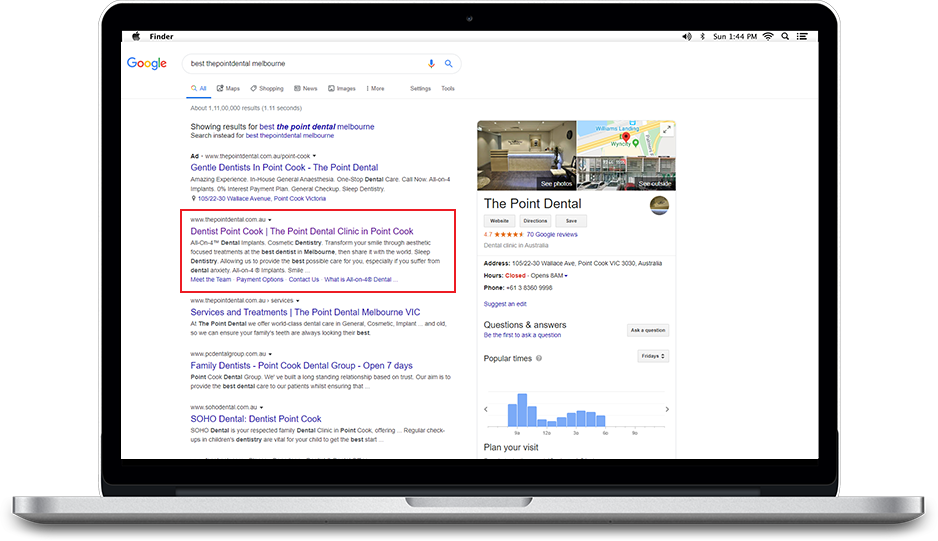Click the blue search magnifier icon
Screen dimensions: 938x541
[448, 63]
